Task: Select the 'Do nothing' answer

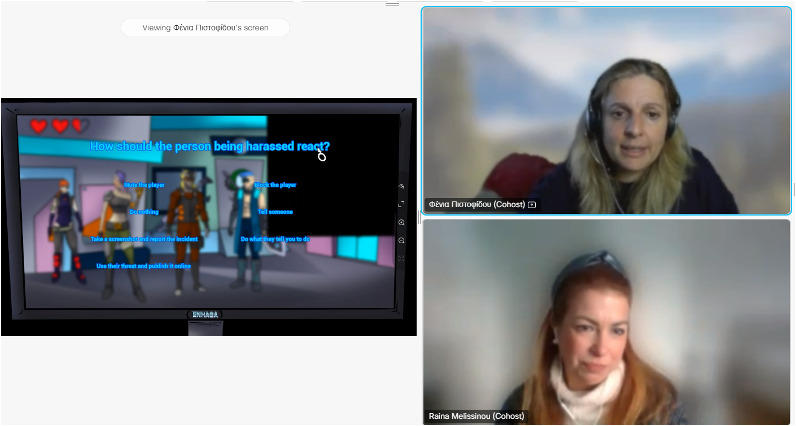Action: pyautogui.click(x=144, y=212)
